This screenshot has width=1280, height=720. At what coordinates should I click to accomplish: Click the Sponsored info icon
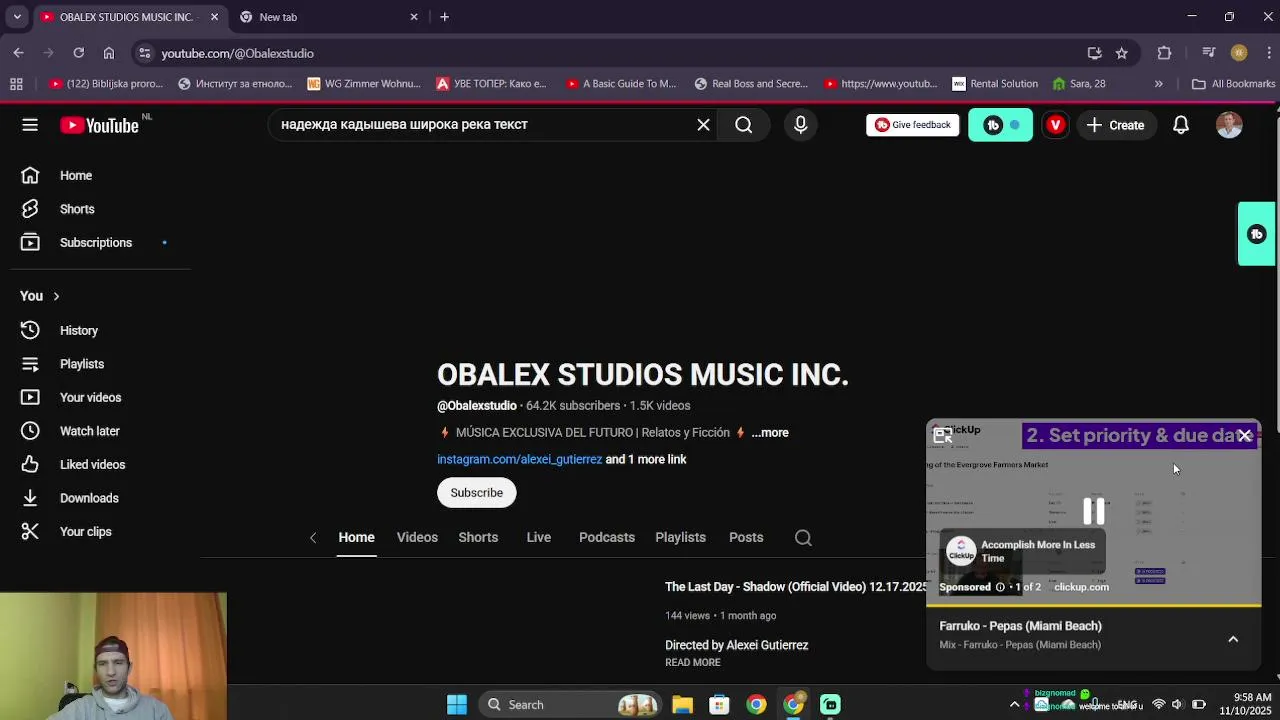click(1000, 587)
